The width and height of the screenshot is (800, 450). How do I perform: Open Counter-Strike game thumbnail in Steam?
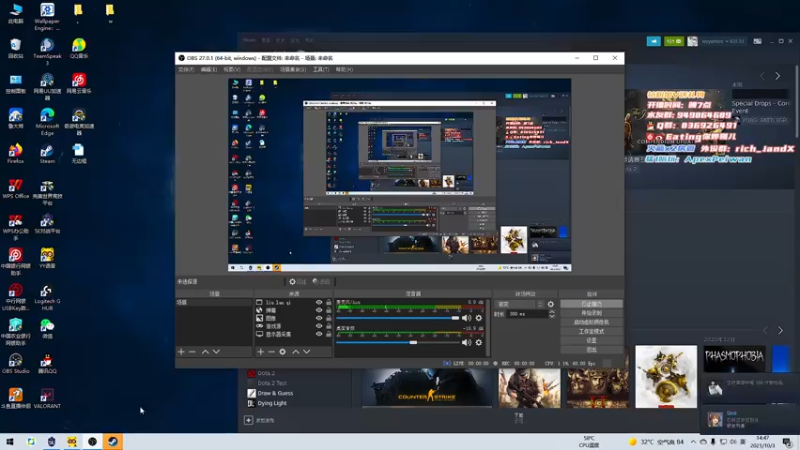(427, 388)
